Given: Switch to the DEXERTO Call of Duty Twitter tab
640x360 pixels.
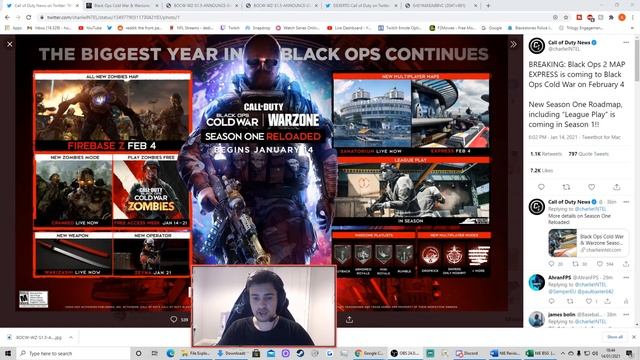Looking at the screenshot, I should (x=360, y=6).
